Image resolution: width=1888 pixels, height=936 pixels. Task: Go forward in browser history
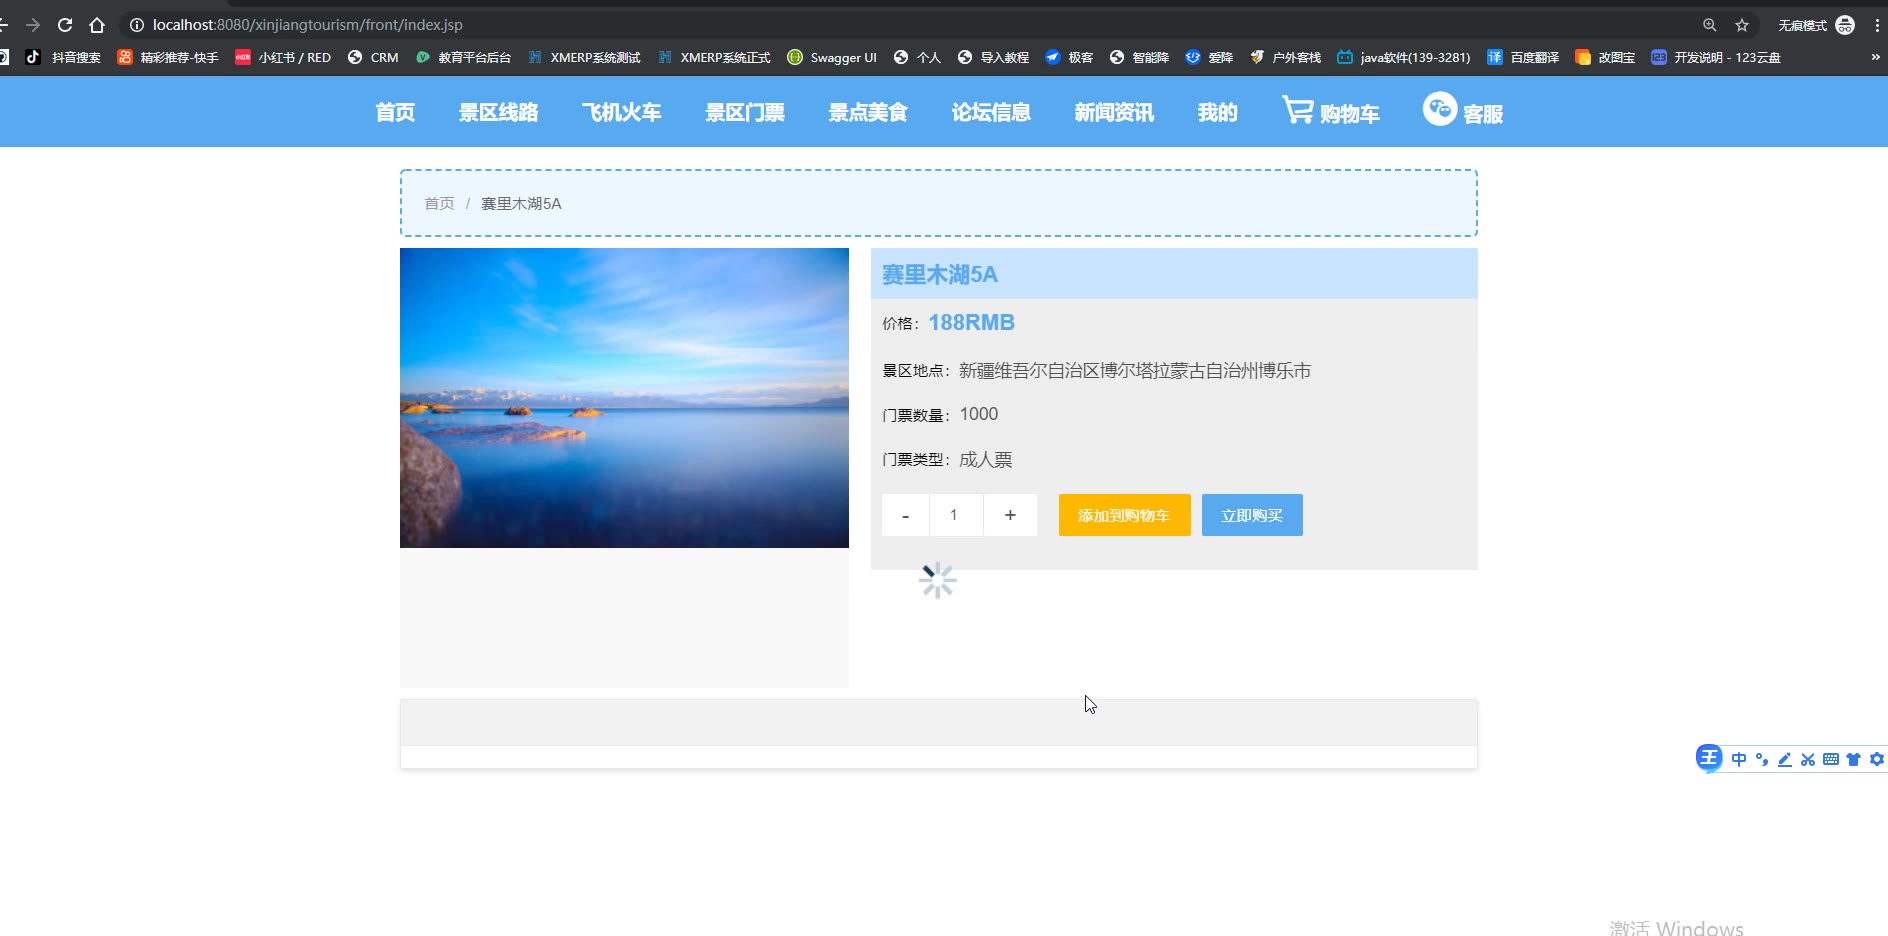(33, 25)
